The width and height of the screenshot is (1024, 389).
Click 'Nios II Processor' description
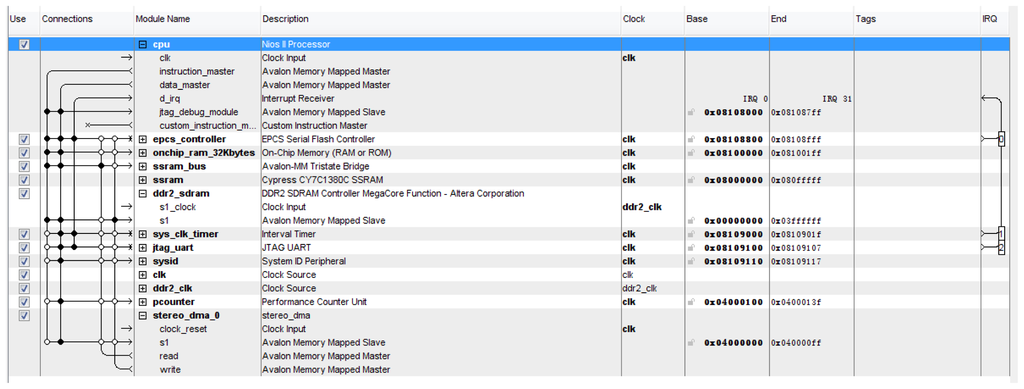pyautogui.click(x=296, y=44)
